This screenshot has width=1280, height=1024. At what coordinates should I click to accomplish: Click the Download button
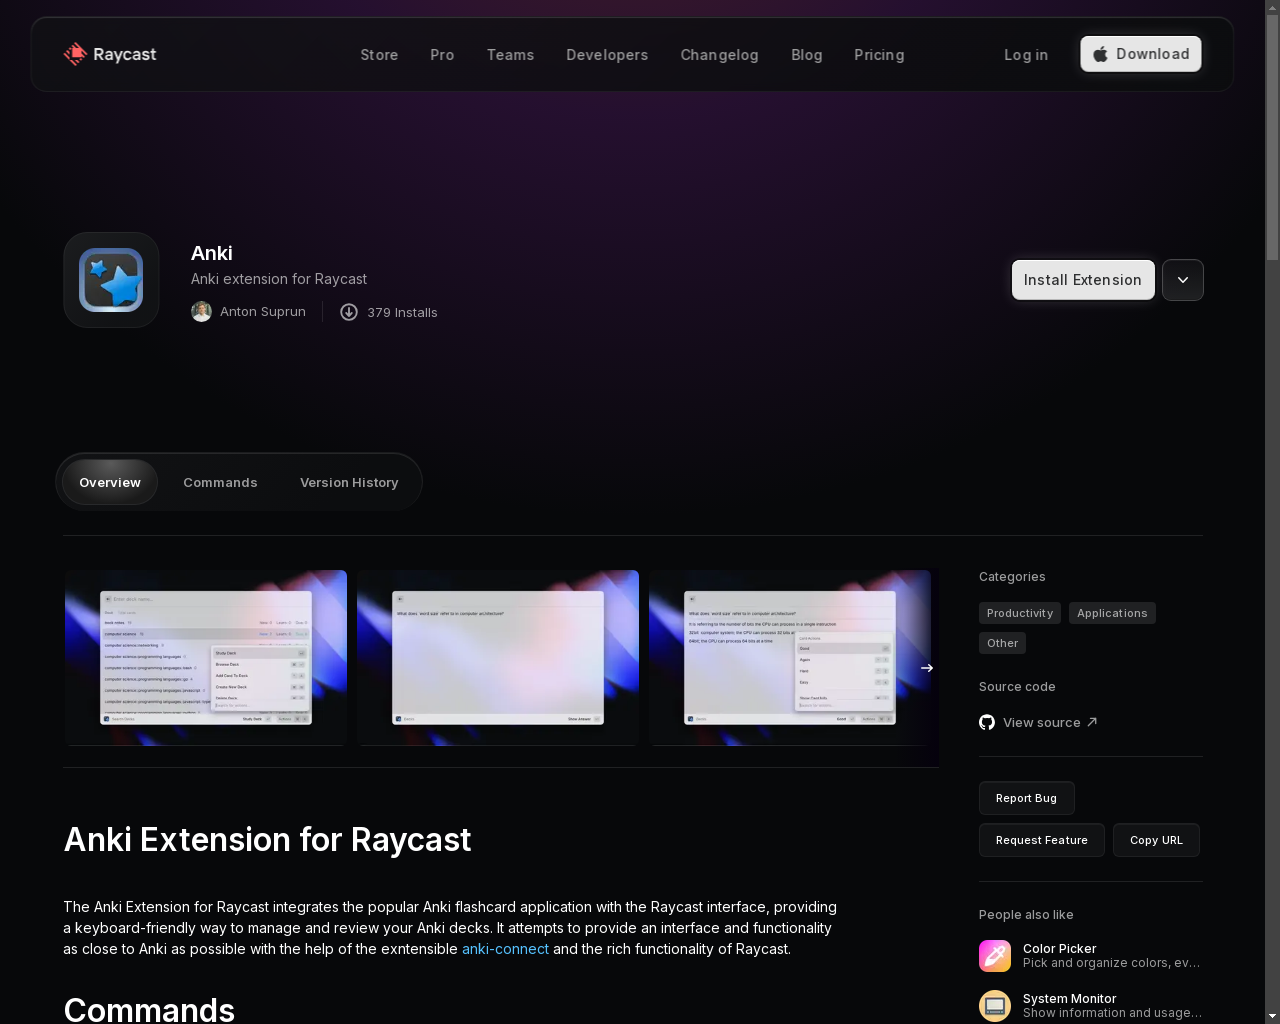click(1141, 54)
